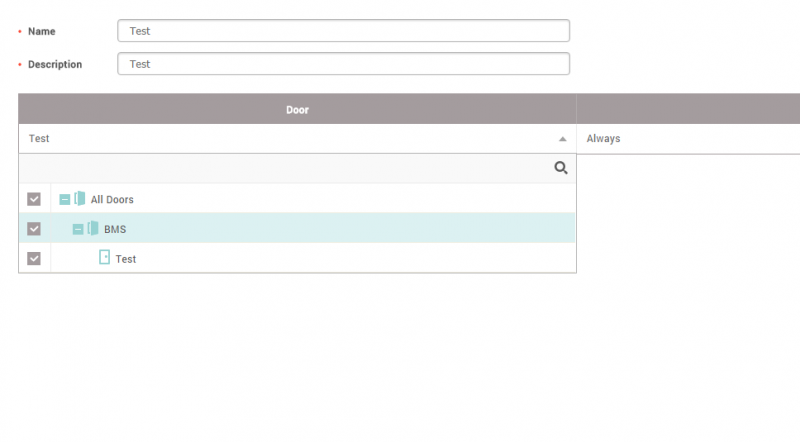The image size is (800, 442).
Task: Click into the Description text field
Action: click(343, 64)
